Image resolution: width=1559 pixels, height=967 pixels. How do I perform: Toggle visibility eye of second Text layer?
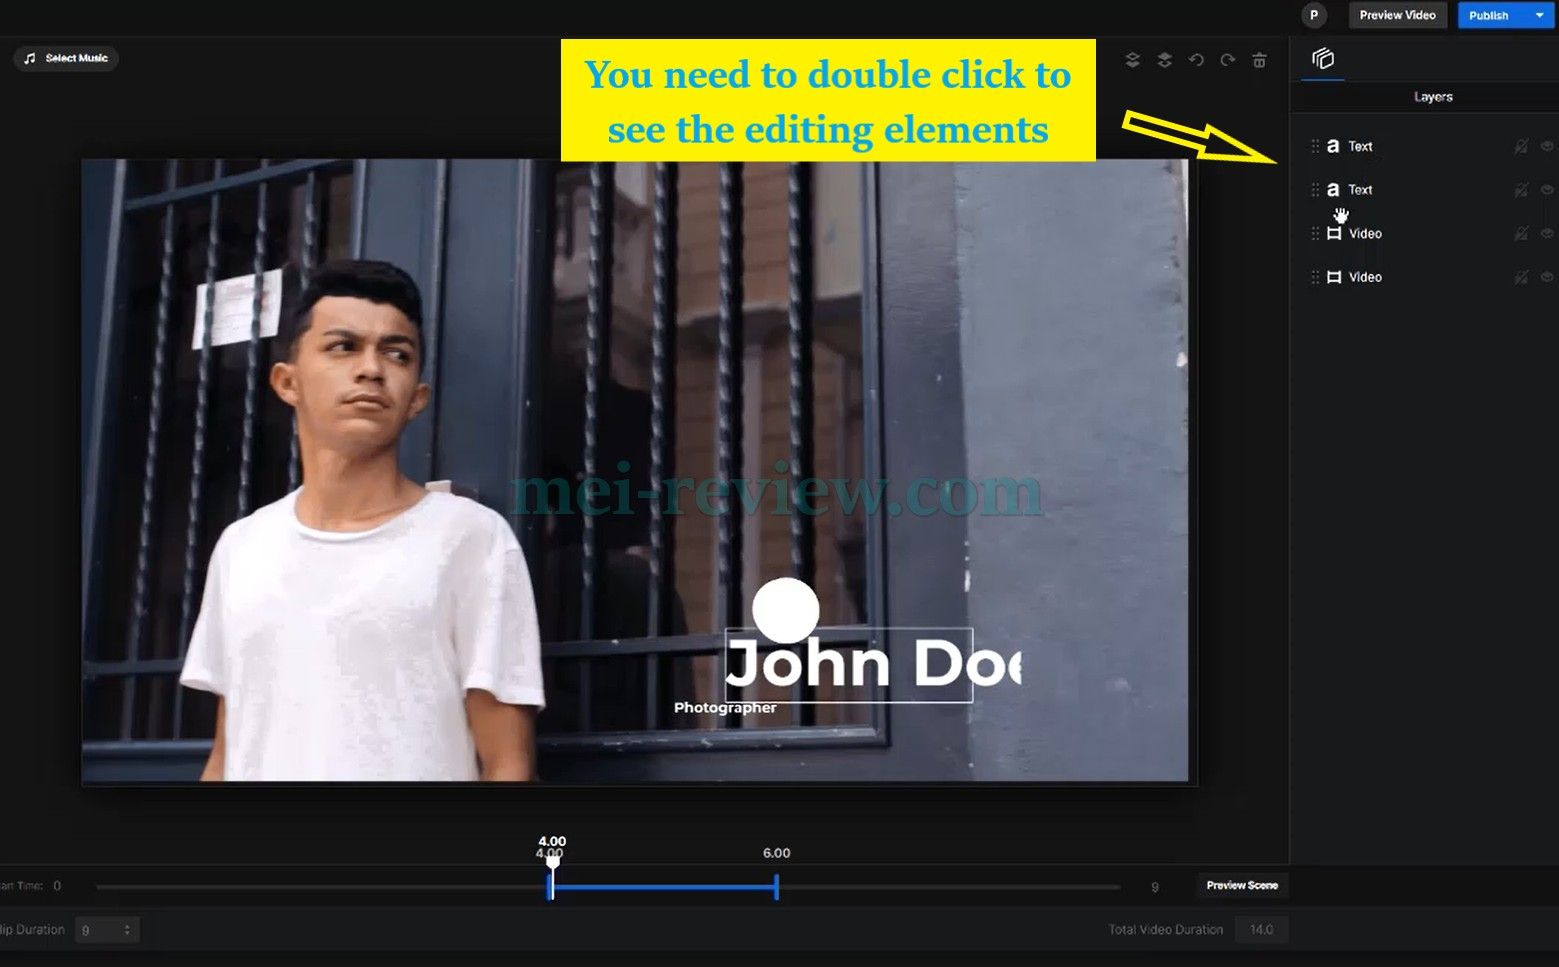[1547, 190]
